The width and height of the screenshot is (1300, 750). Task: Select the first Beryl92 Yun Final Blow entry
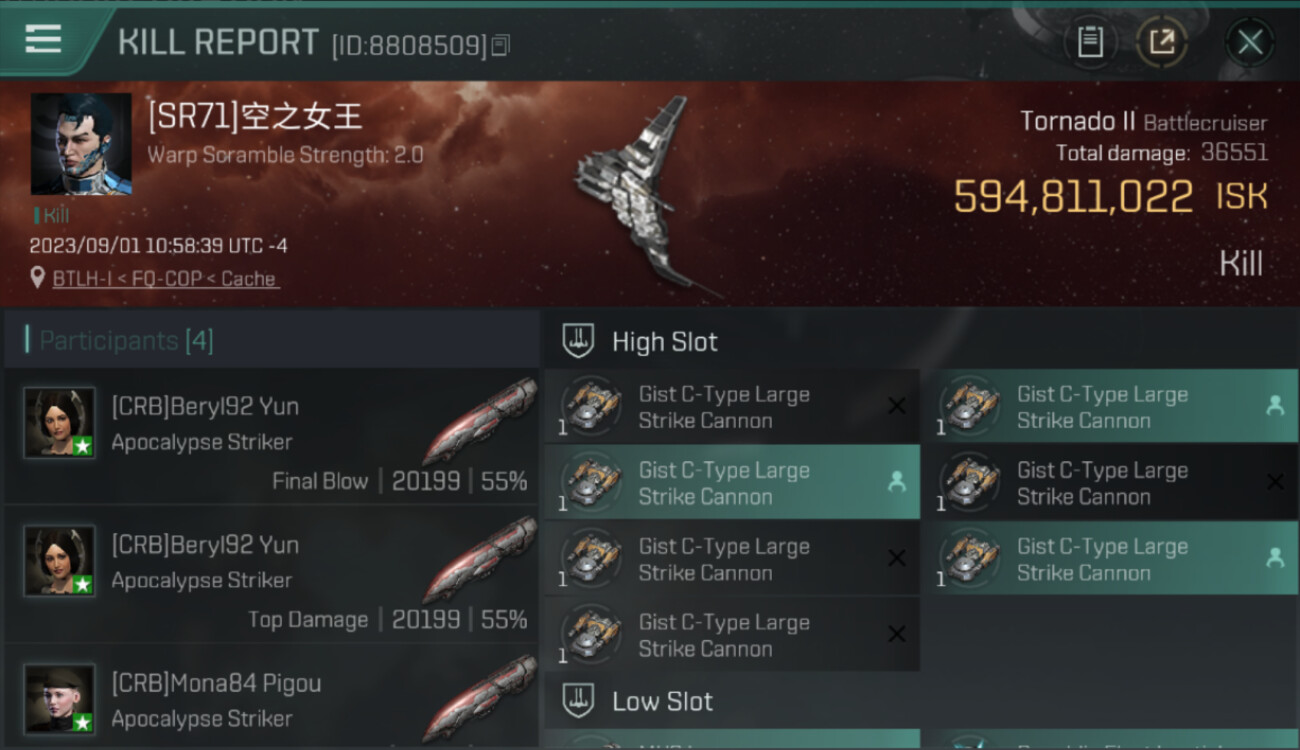(271, 436)
